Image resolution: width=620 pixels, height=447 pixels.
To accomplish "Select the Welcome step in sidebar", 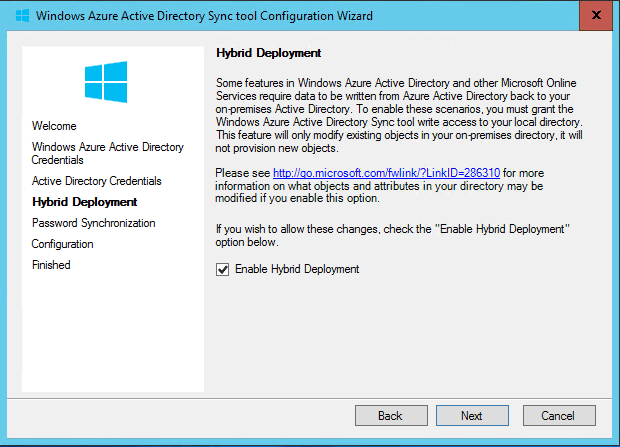I will [54, 126].
